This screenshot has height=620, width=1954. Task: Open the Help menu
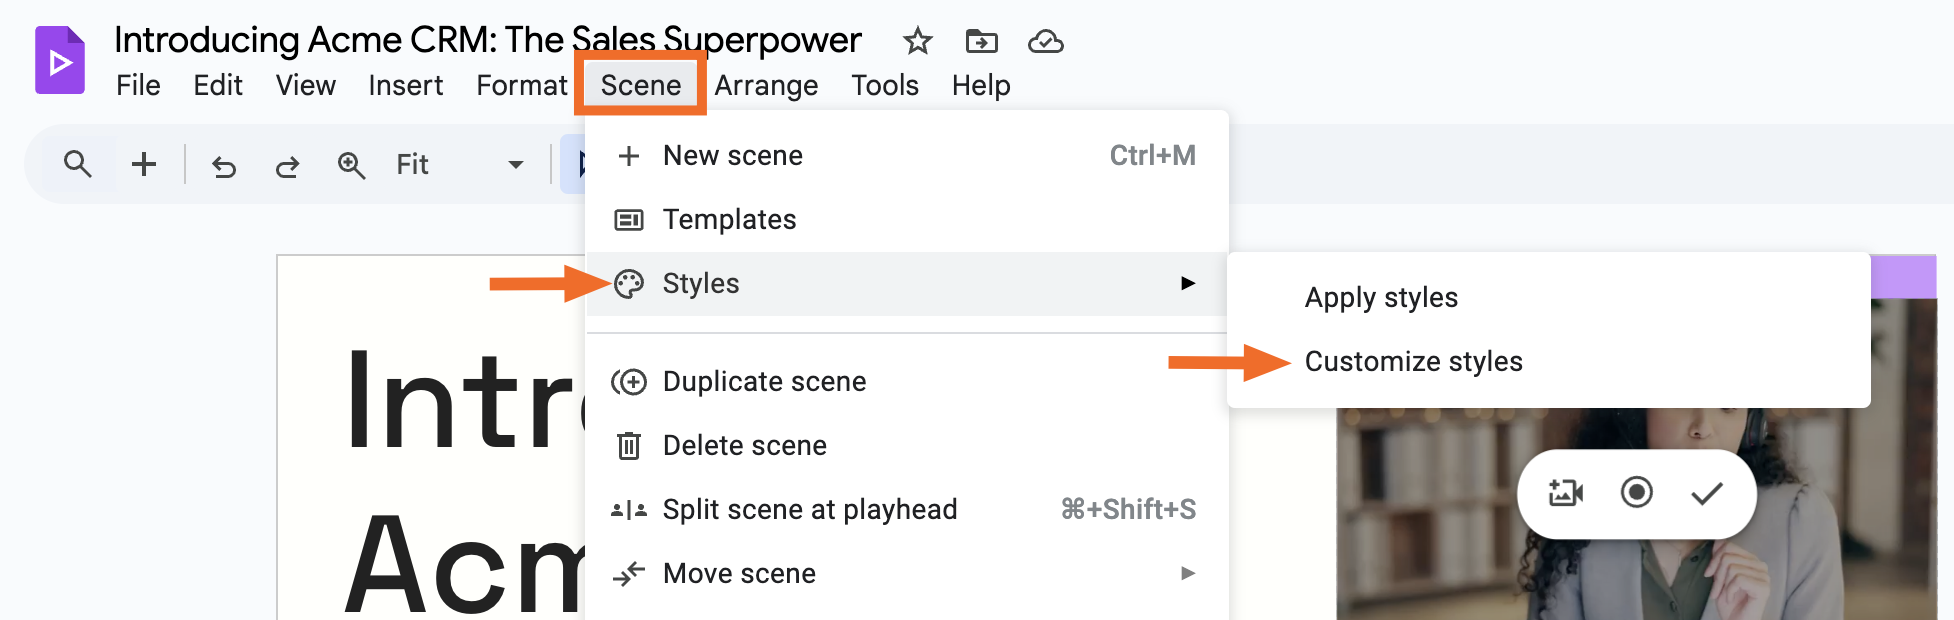tap(981, 86)
